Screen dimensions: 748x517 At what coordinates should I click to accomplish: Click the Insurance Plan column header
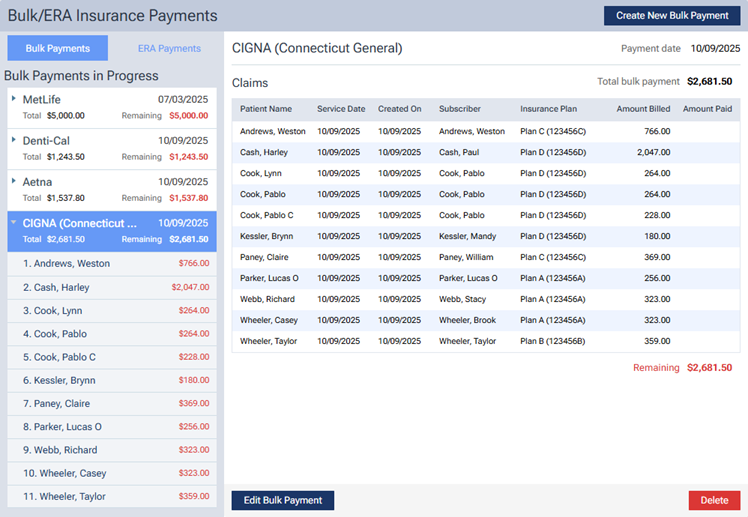click(548, 108)
